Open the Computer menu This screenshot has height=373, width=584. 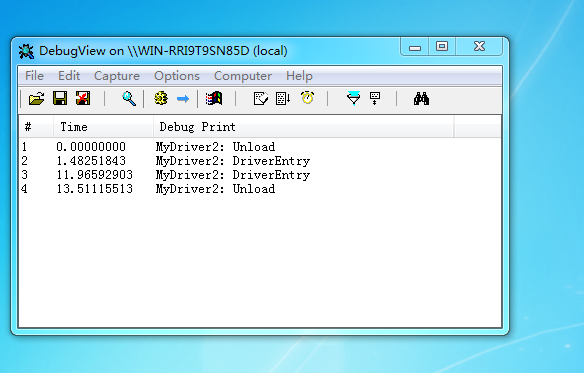tap(243, 76)
